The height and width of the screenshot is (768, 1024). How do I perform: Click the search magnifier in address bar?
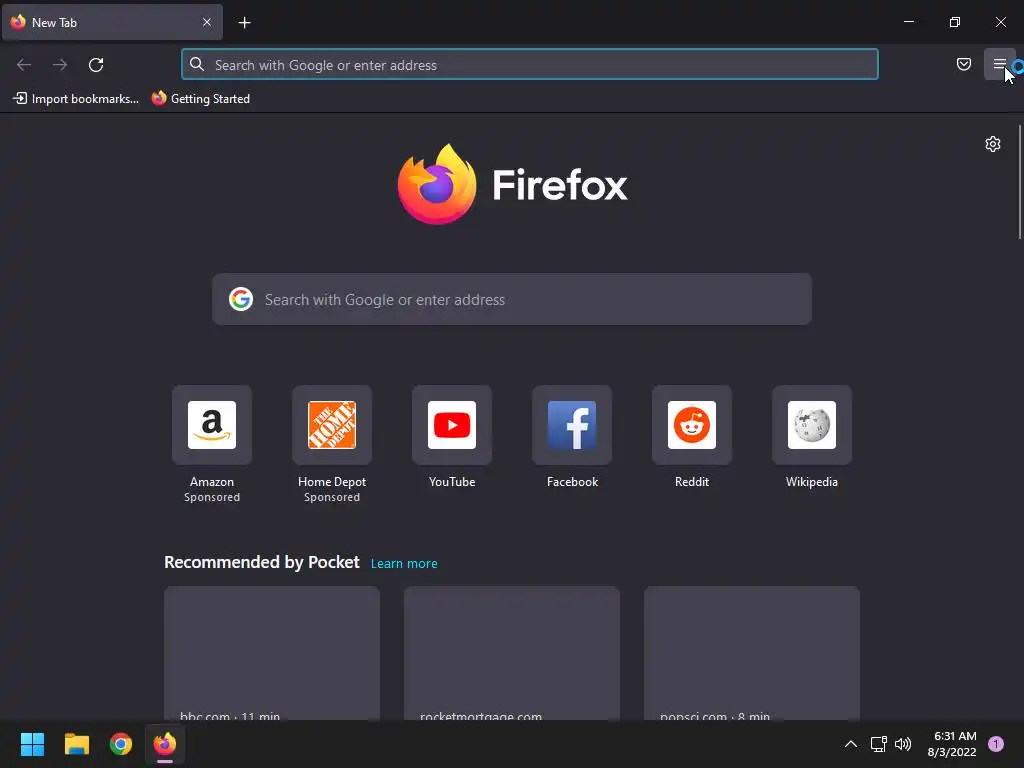click(197, 64)
